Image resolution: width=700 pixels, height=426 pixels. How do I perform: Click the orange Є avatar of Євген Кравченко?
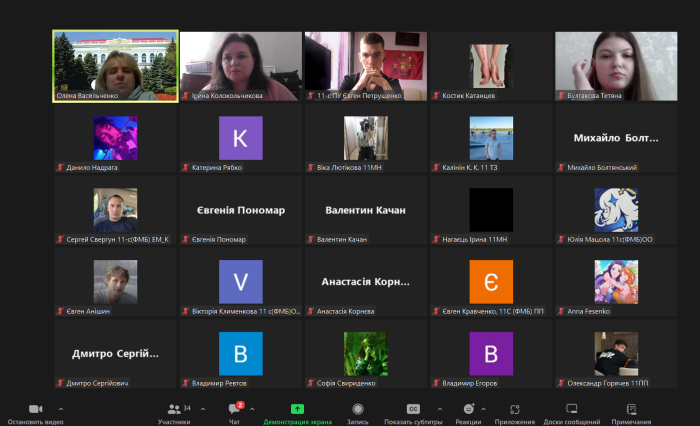point(491,281)
